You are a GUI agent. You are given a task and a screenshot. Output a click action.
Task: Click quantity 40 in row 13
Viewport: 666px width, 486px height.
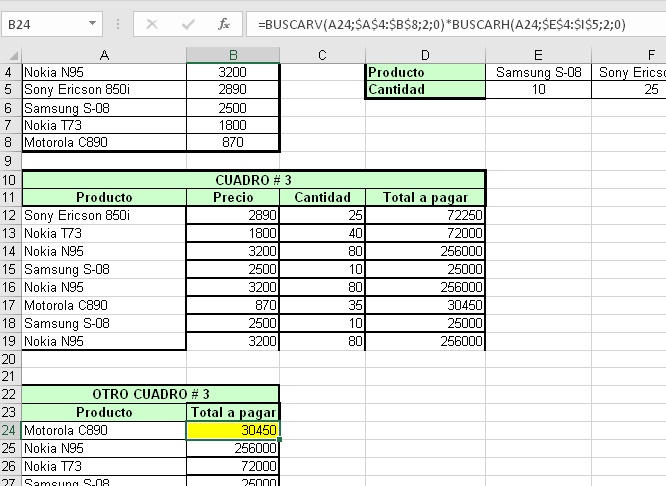322,233
